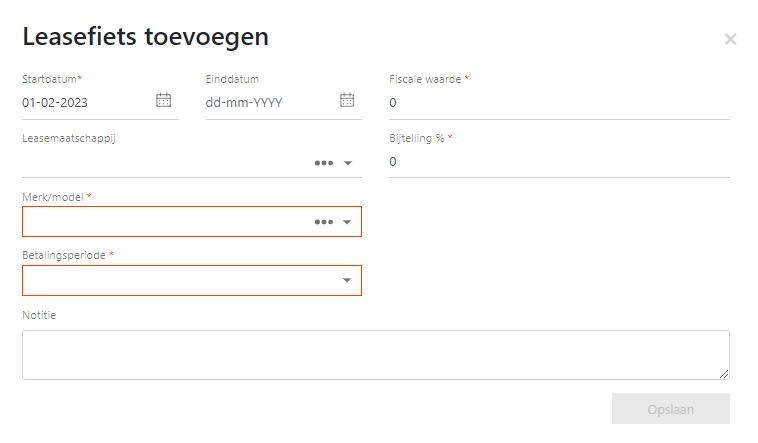
Task: Click the Merk/model three-dots lookup icon
Action: pos(324,222)
